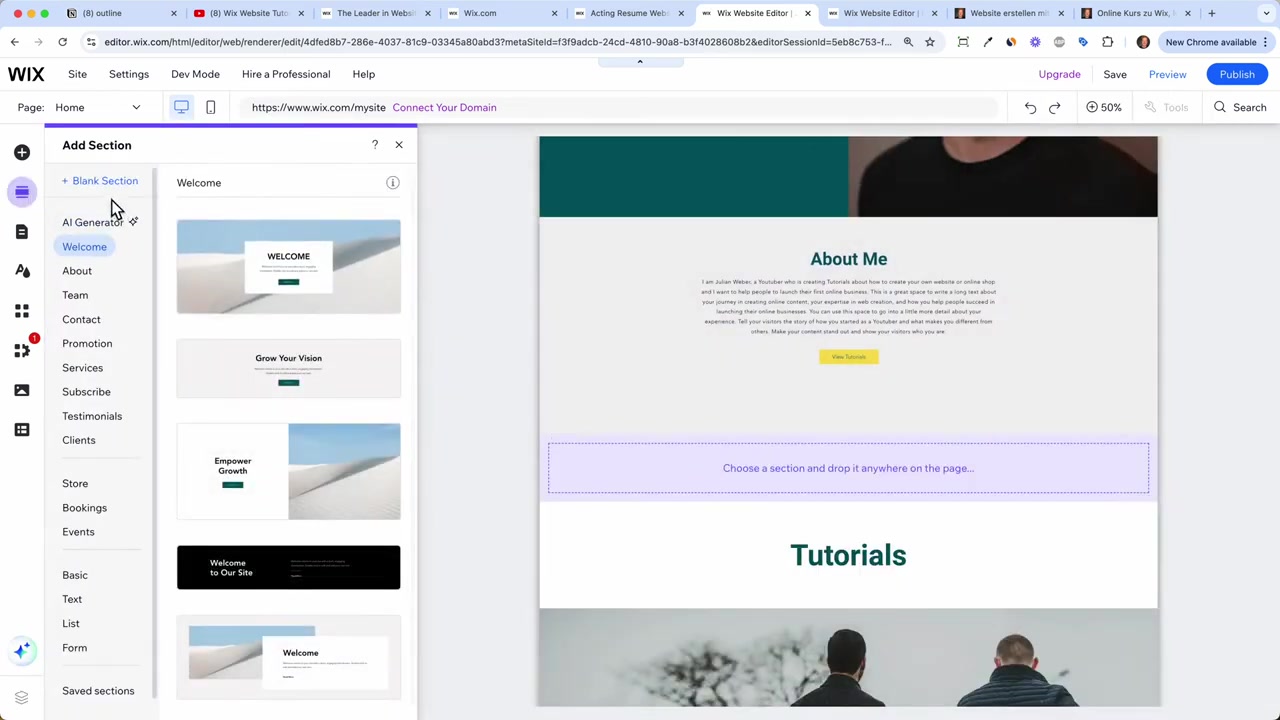Go back in browser
The image size is (1280, 720).
(x=14, y=42)
